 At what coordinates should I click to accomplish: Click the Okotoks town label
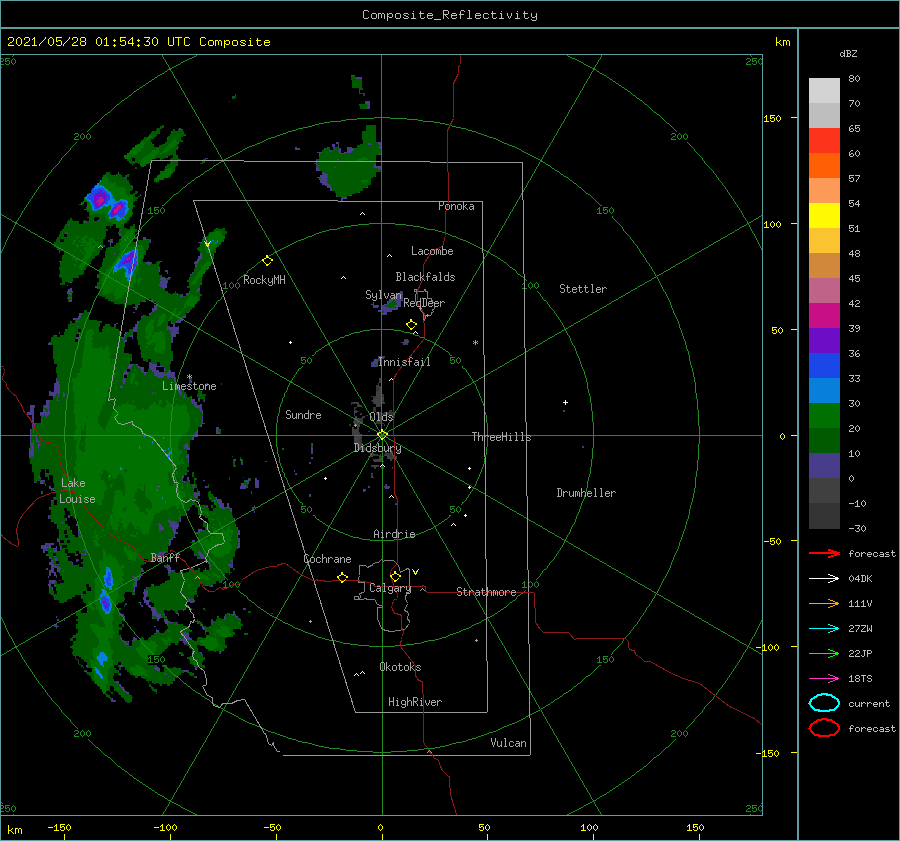[400, 666]
